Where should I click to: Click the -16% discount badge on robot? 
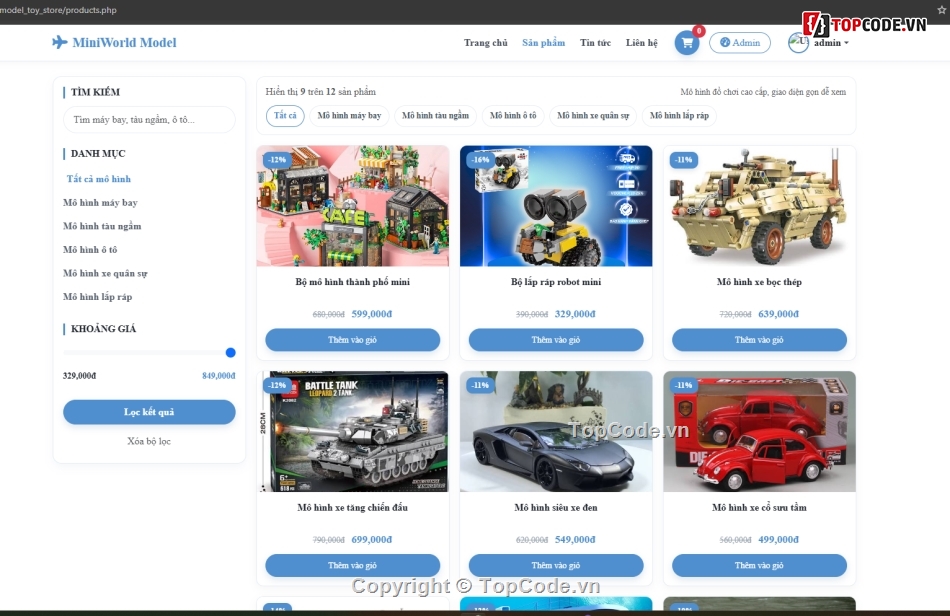coord(481,160)
